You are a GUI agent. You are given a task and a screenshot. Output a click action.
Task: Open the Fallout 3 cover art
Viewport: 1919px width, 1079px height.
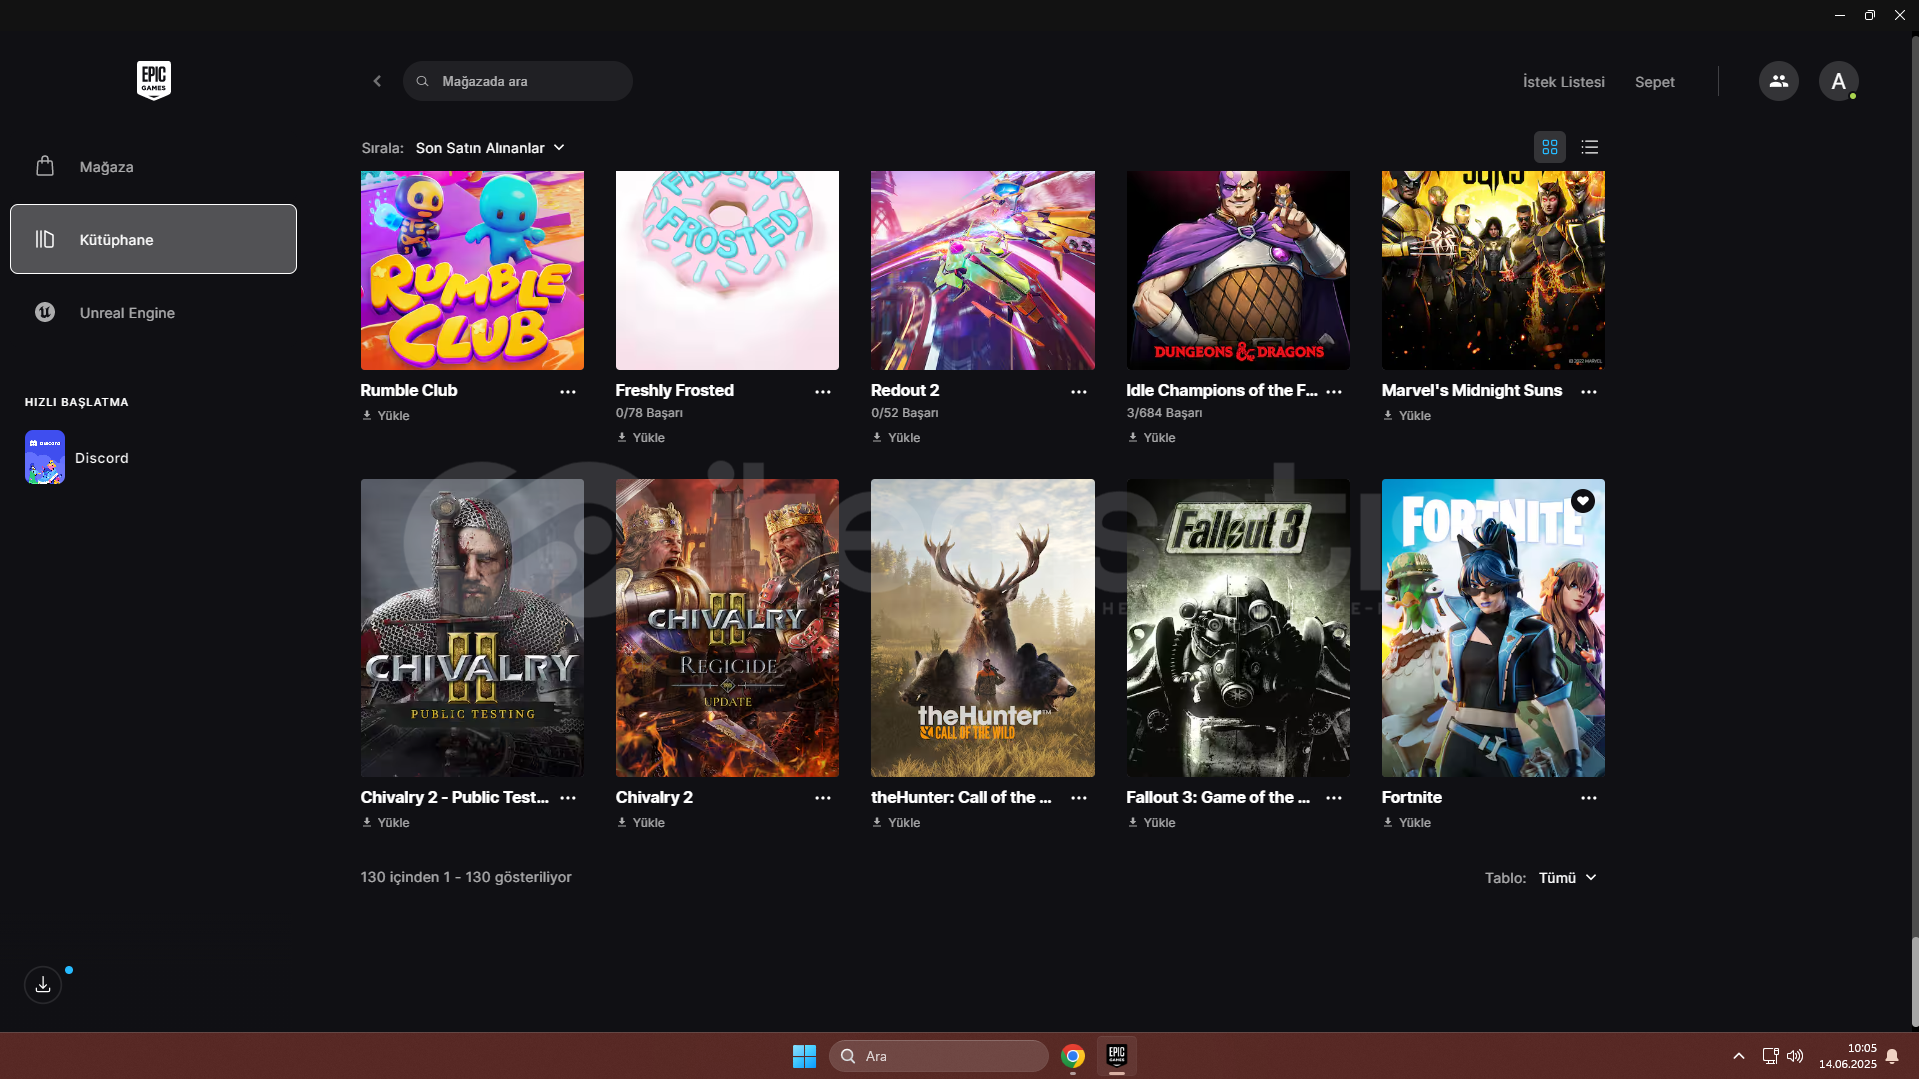(1238, 628)
